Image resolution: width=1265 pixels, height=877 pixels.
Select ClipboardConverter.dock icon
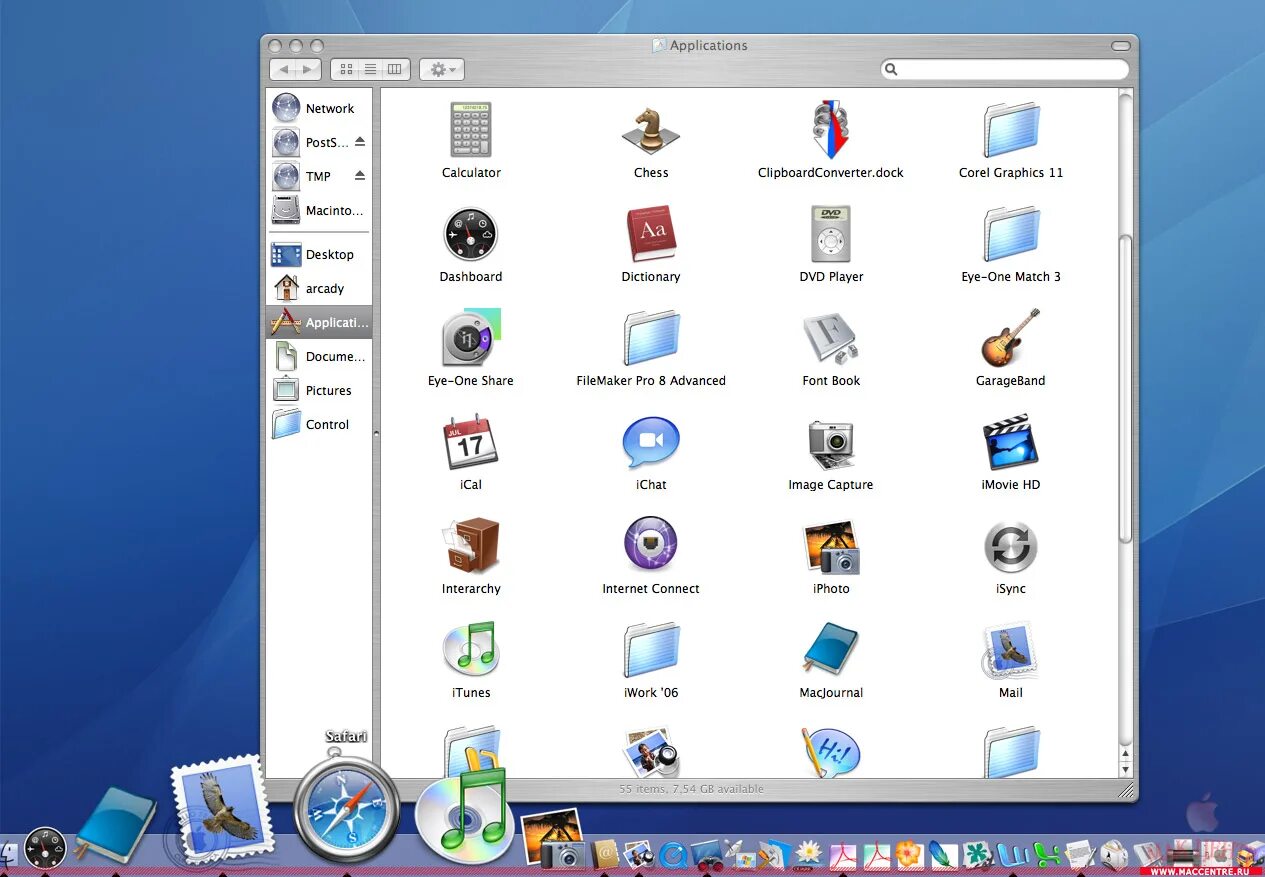(x=830, y=130)
